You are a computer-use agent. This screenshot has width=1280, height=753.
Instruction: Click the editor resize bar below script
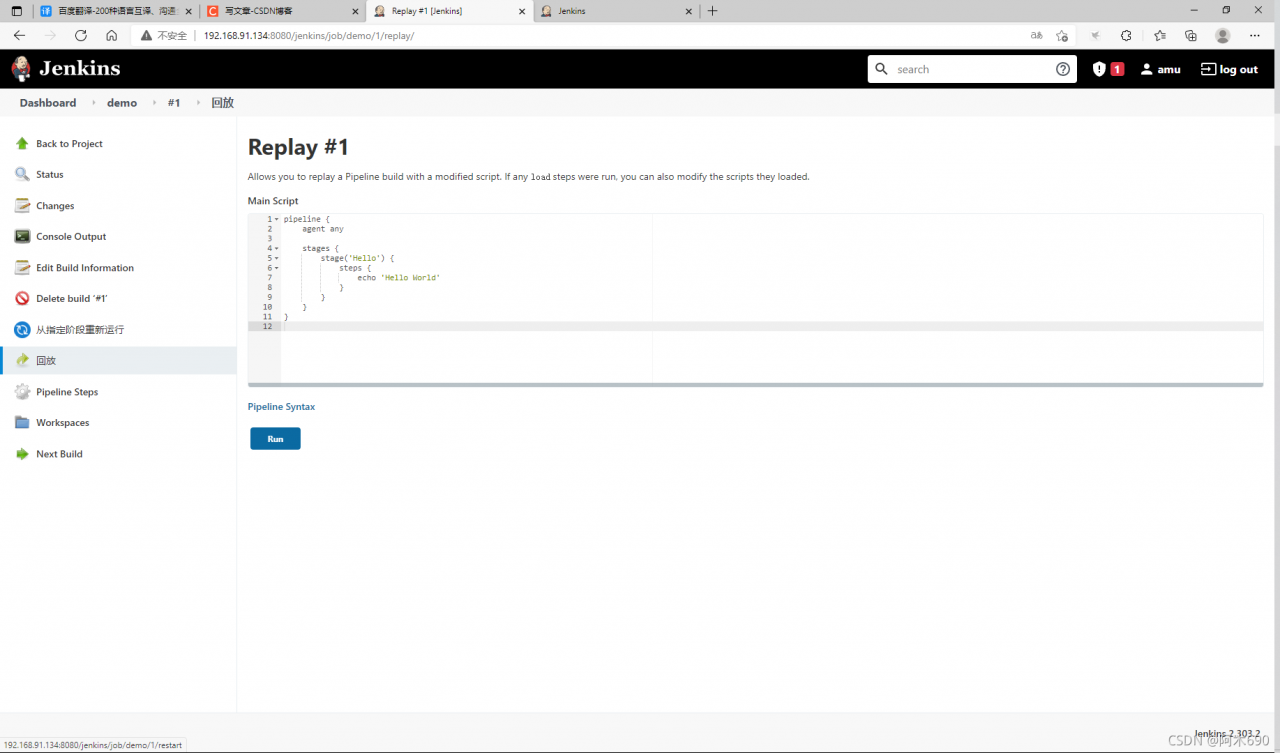[755, 384]
